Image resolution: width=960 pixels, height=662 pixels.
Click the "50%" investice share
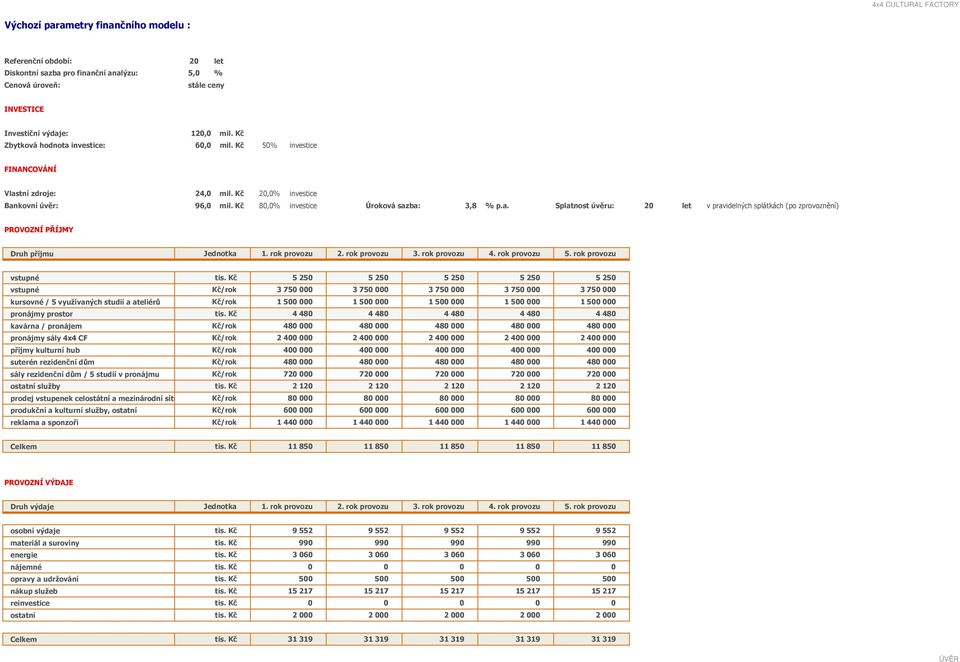tap(269, 145)
